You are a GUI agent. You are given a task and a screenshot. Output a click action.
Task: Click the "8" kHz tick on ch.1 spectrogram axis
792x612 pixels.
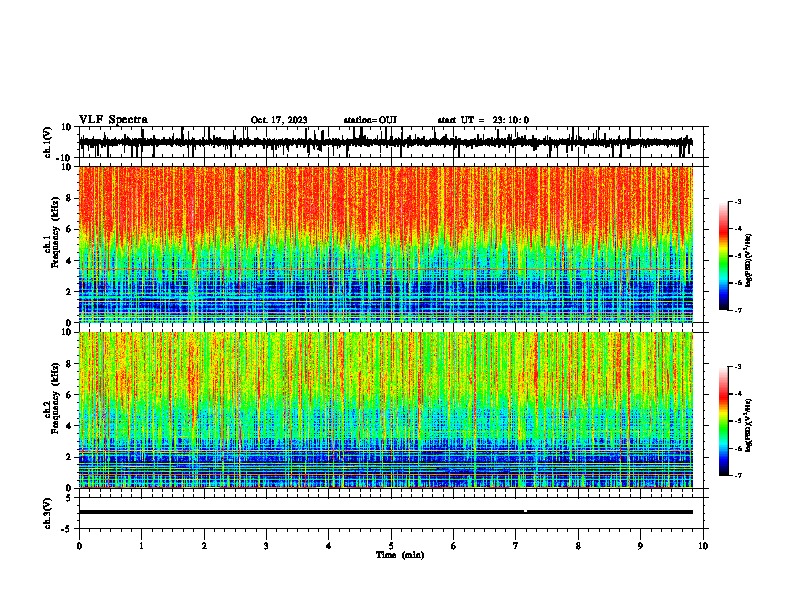[x=69, y=198]
